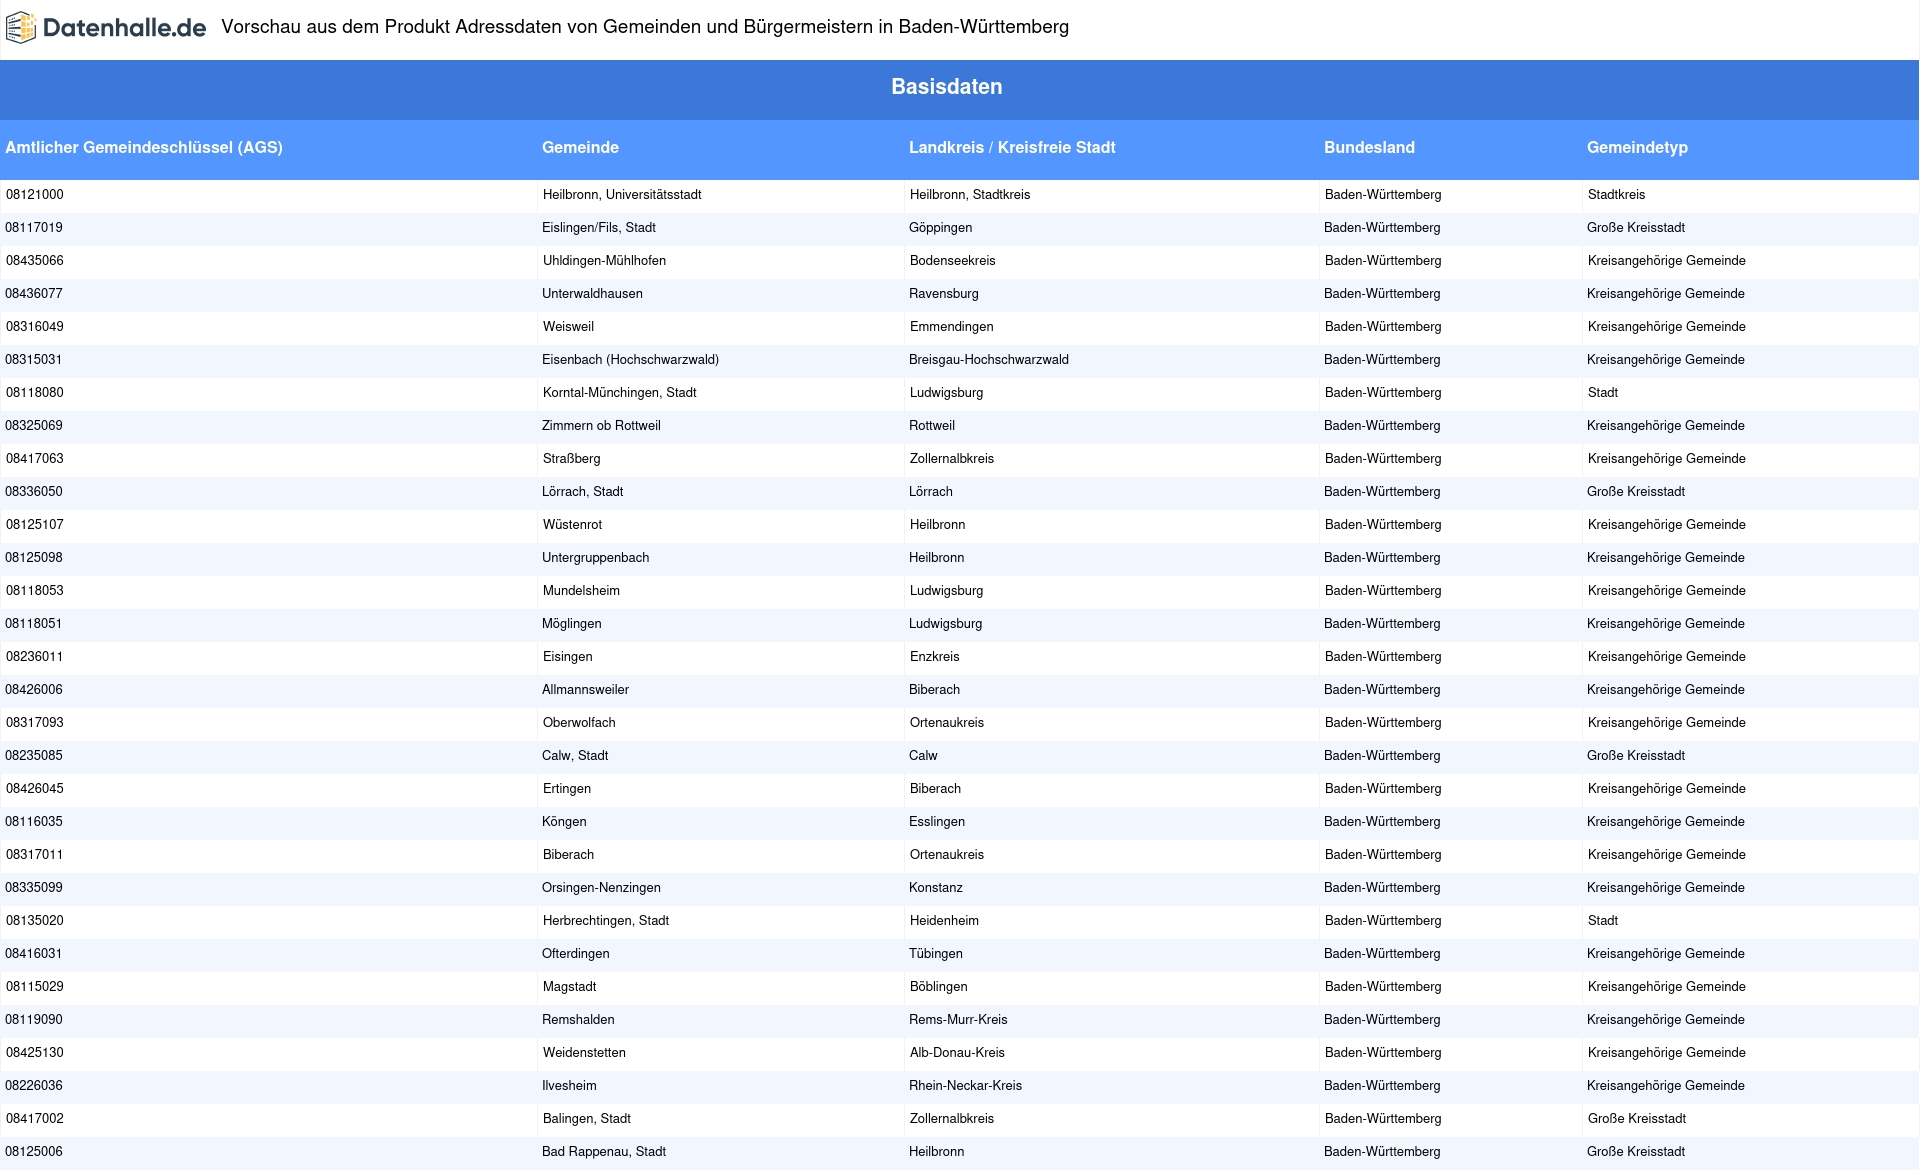Select AGS code 08417002

point(35,1119)
